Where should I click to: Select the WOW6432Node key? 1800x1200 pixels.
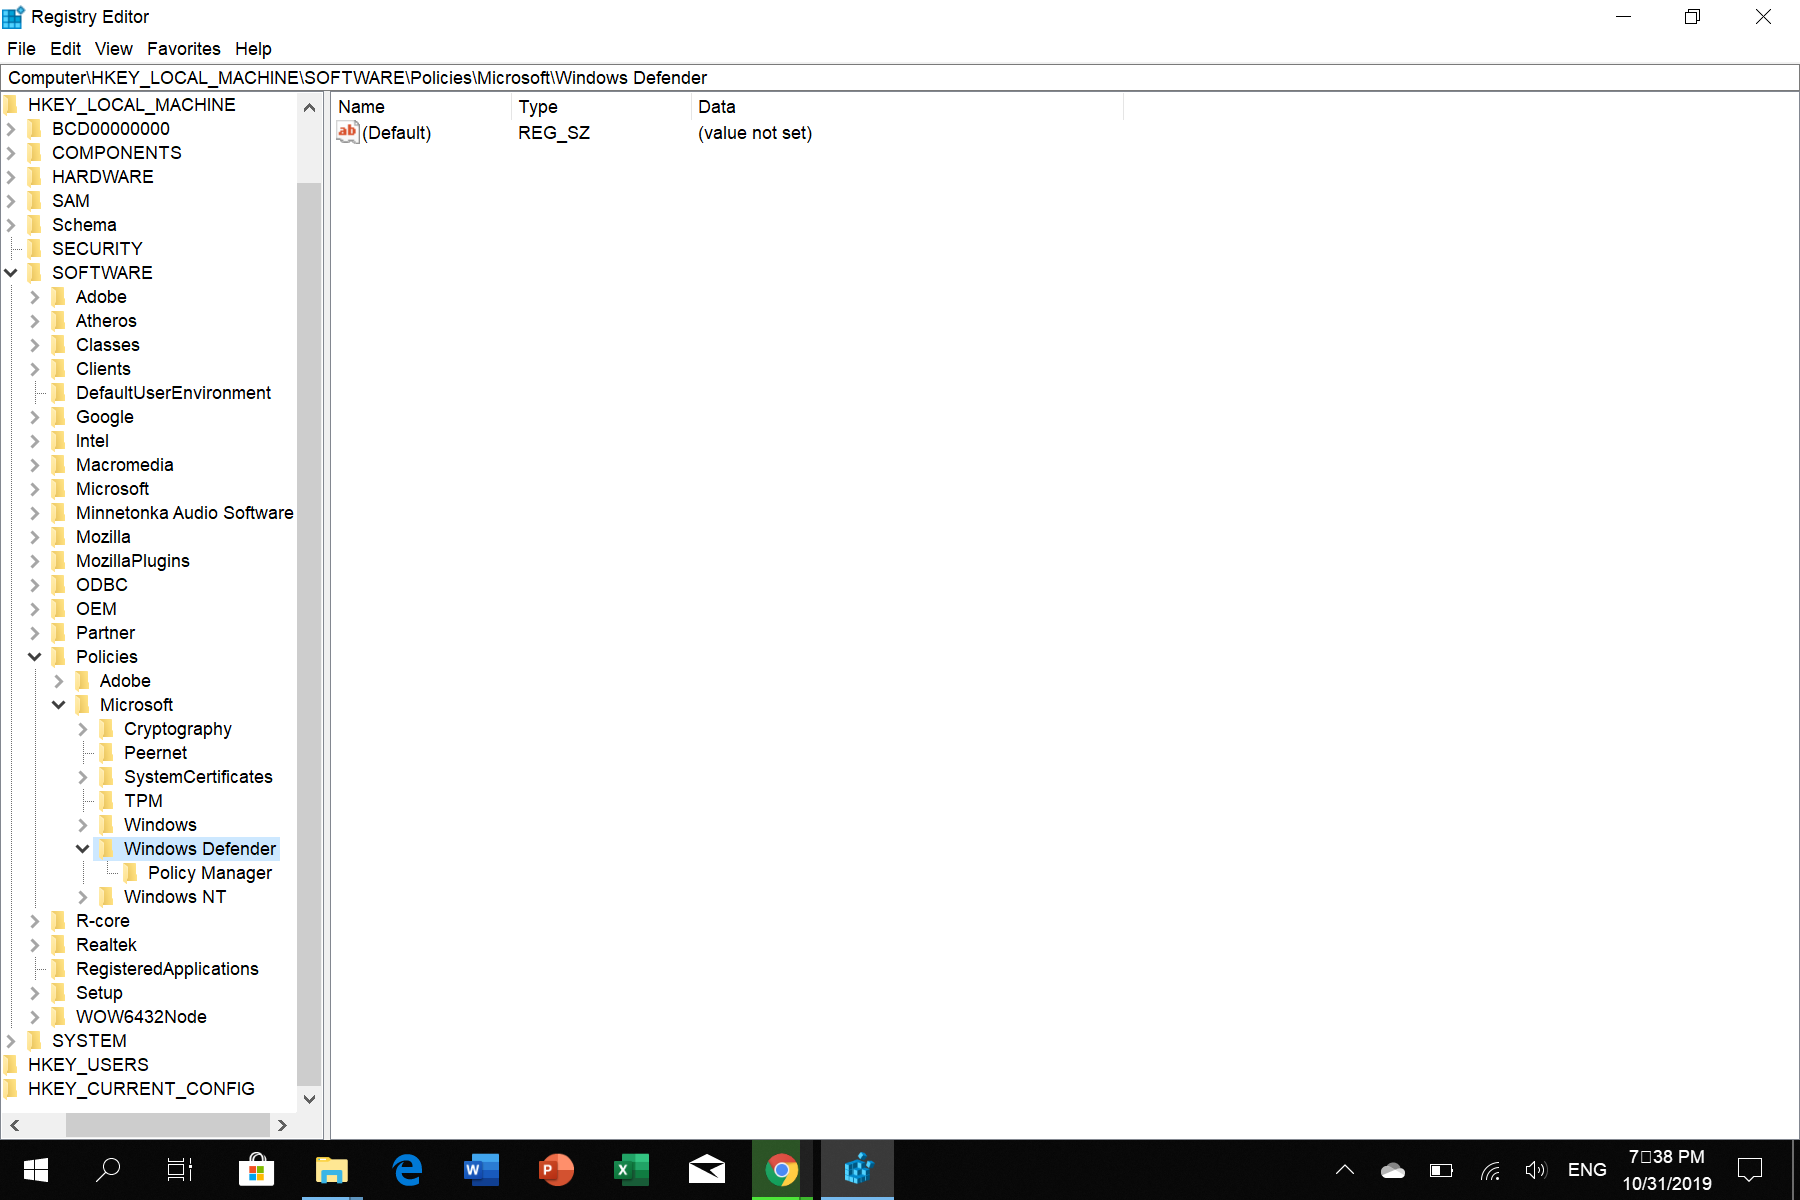point(141,1017)
